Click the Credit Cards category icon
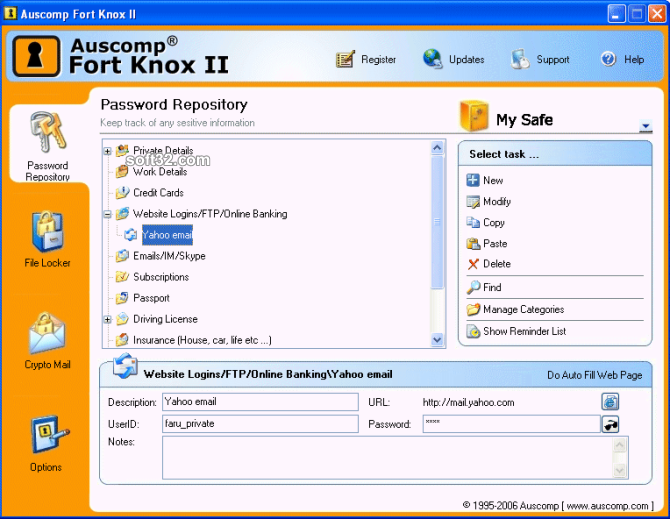This screenshot has height=519, width=670. pyautogui.click(x=122, y=192)
